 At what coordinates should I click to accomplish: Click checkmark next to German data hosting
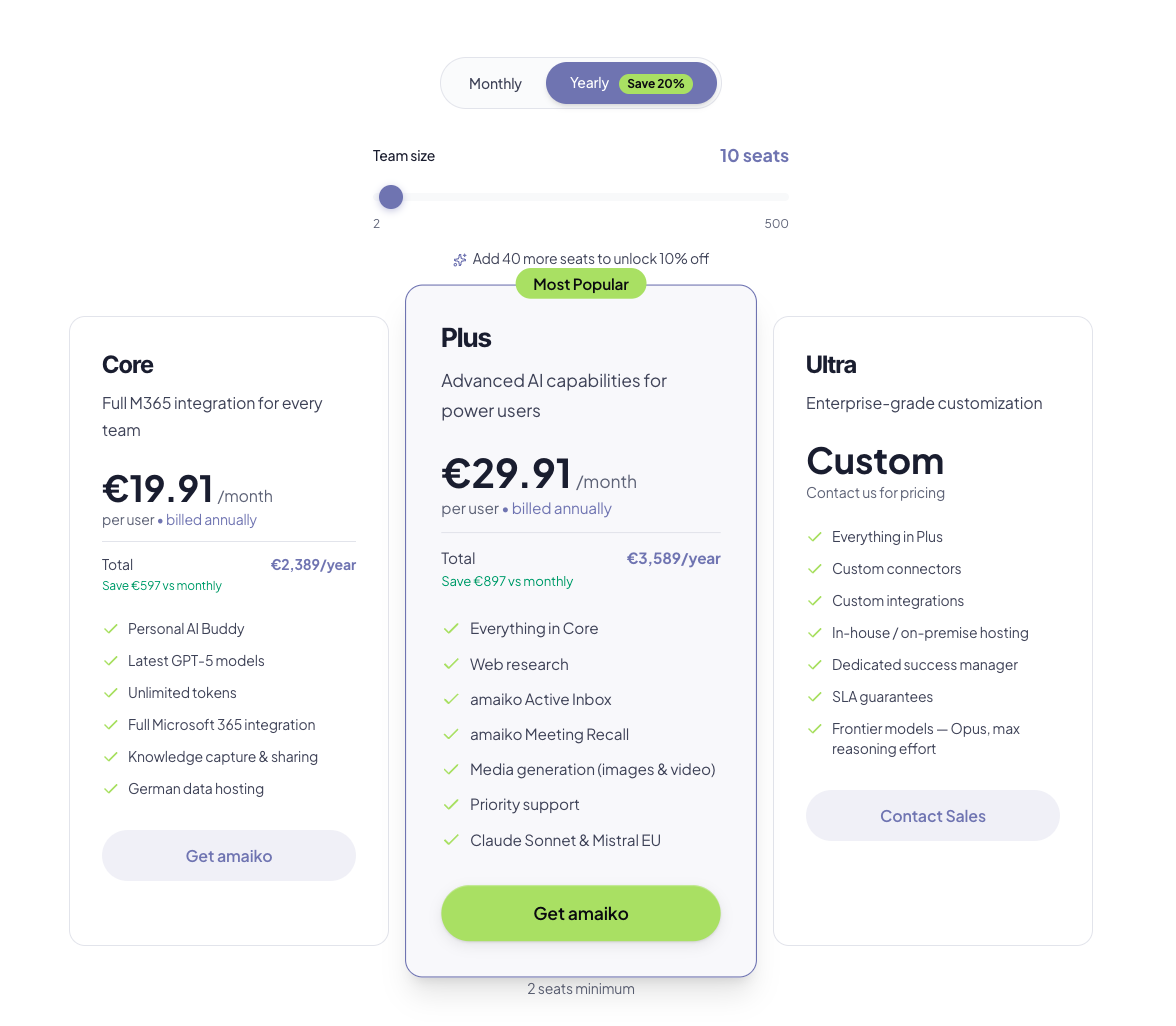tap(111, 789)
